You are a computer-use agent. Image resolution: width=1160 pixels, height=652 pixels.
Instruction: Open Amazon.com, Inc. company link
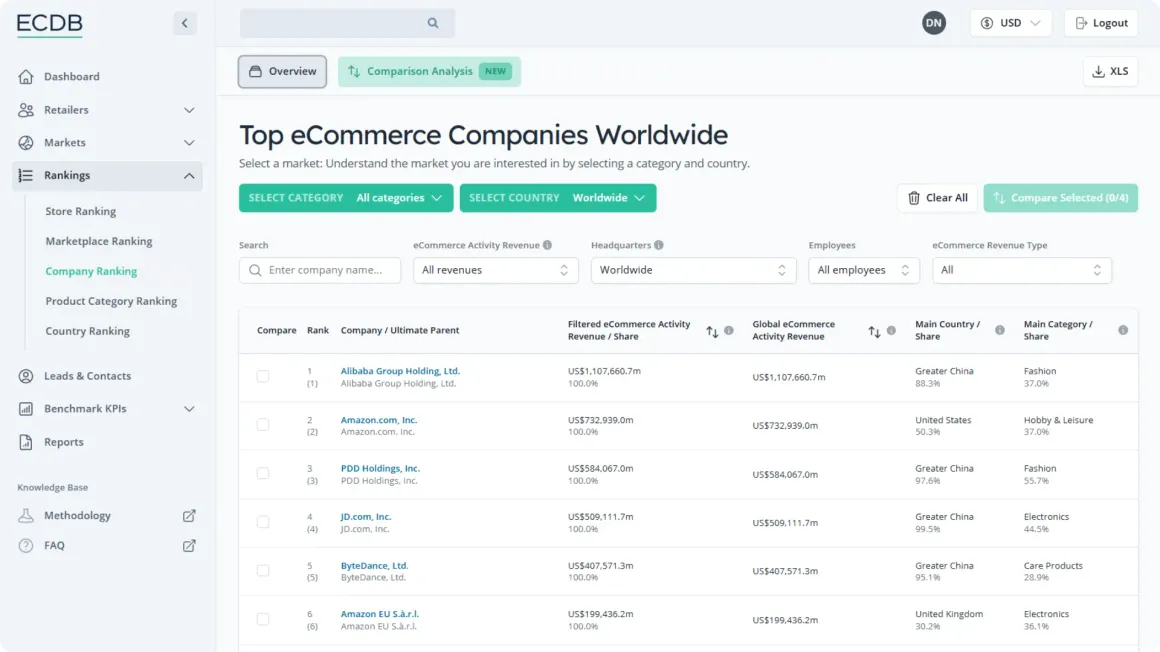pyautogui.click(x=379, y=420)
